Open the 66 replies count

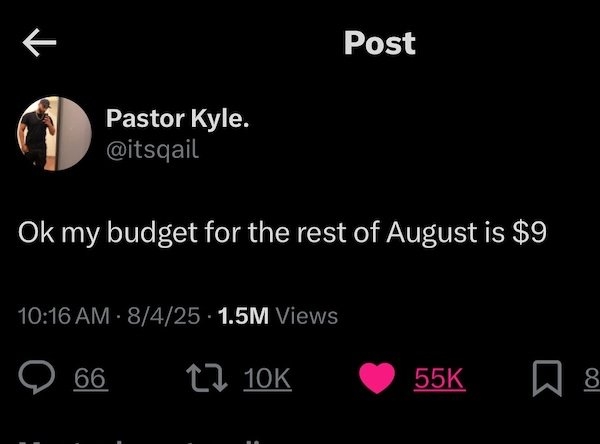coord(89,377)
